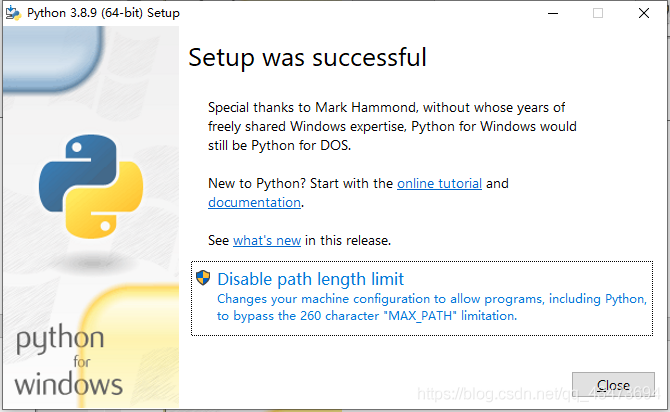The image size is (670, 412).
Task: Close the window with title bar X
Action: pos(644,13)
